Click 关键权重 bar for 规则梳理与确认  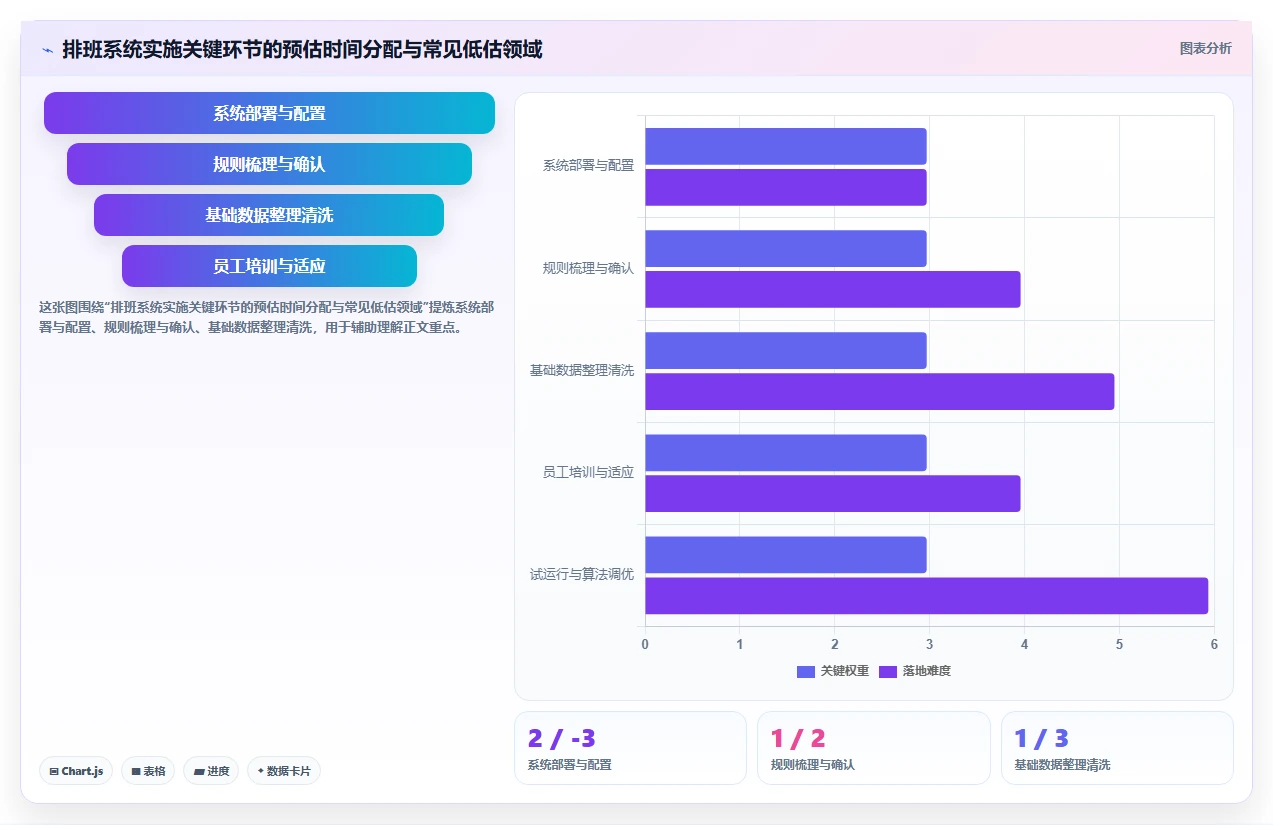click(x=786, y=248)
